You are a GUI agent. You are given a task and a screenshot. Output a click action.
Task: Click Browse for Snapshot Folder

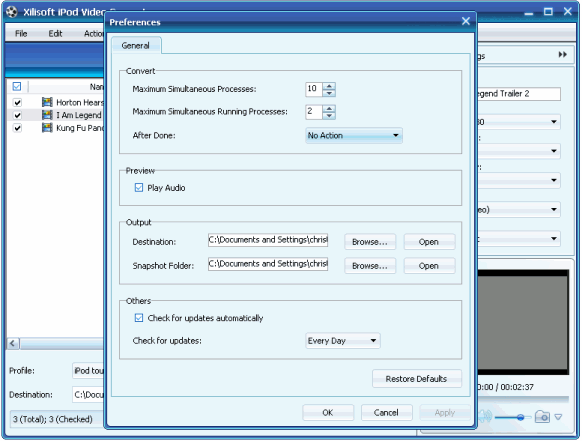point(370,266)
